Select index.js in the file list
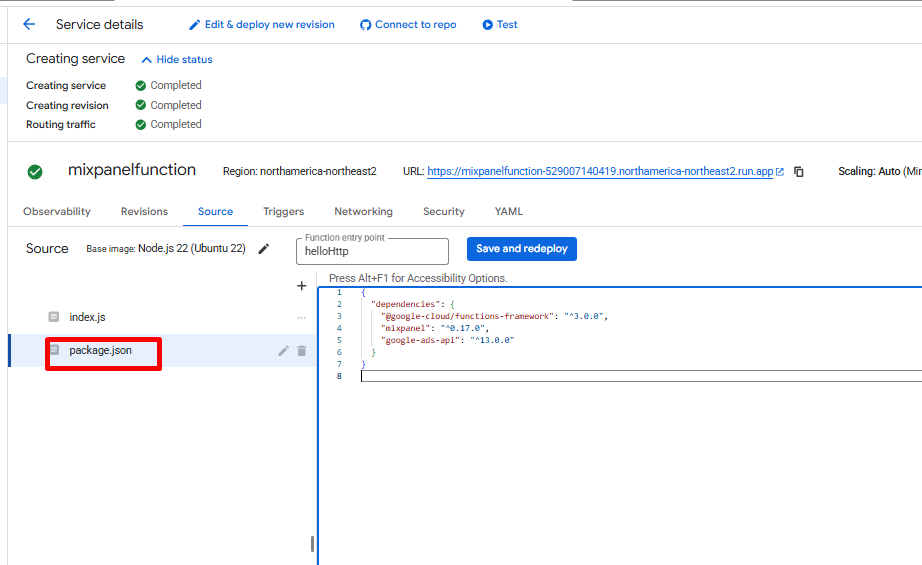The height and width of the screenshot is (565, 922). pyautogui.click(x=87, y=317)
